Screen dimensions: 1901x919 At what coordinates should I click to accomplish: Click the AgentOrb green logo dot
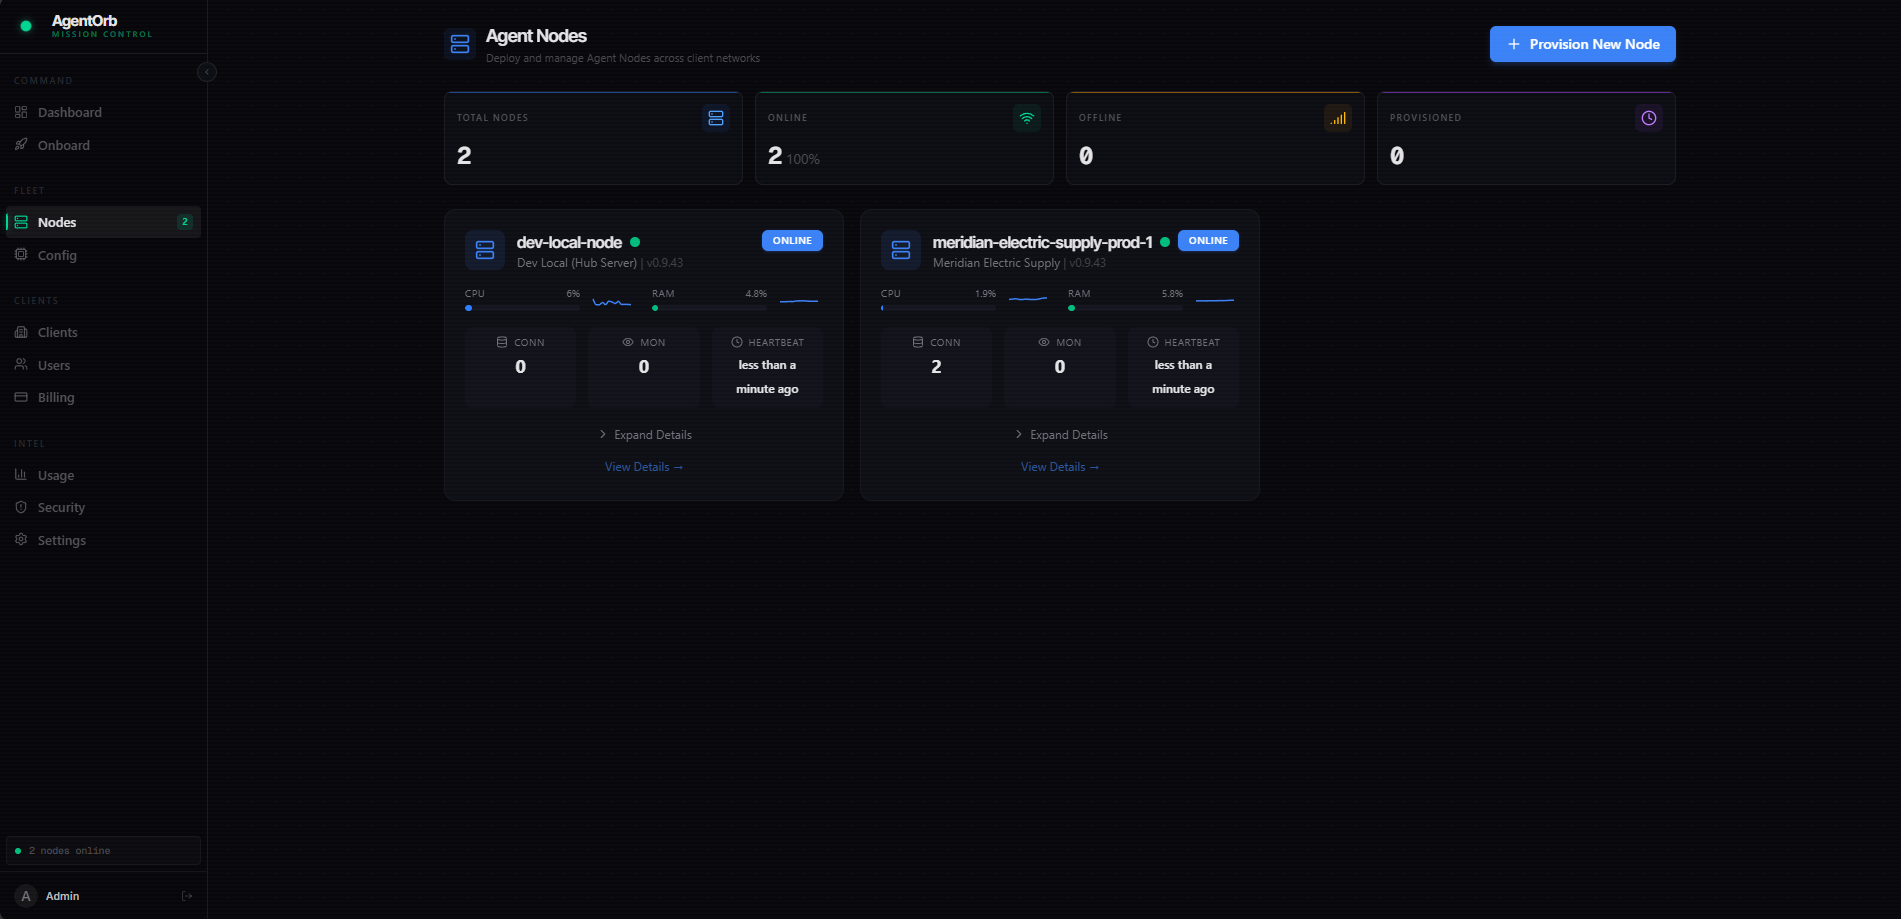coord(26,26)
